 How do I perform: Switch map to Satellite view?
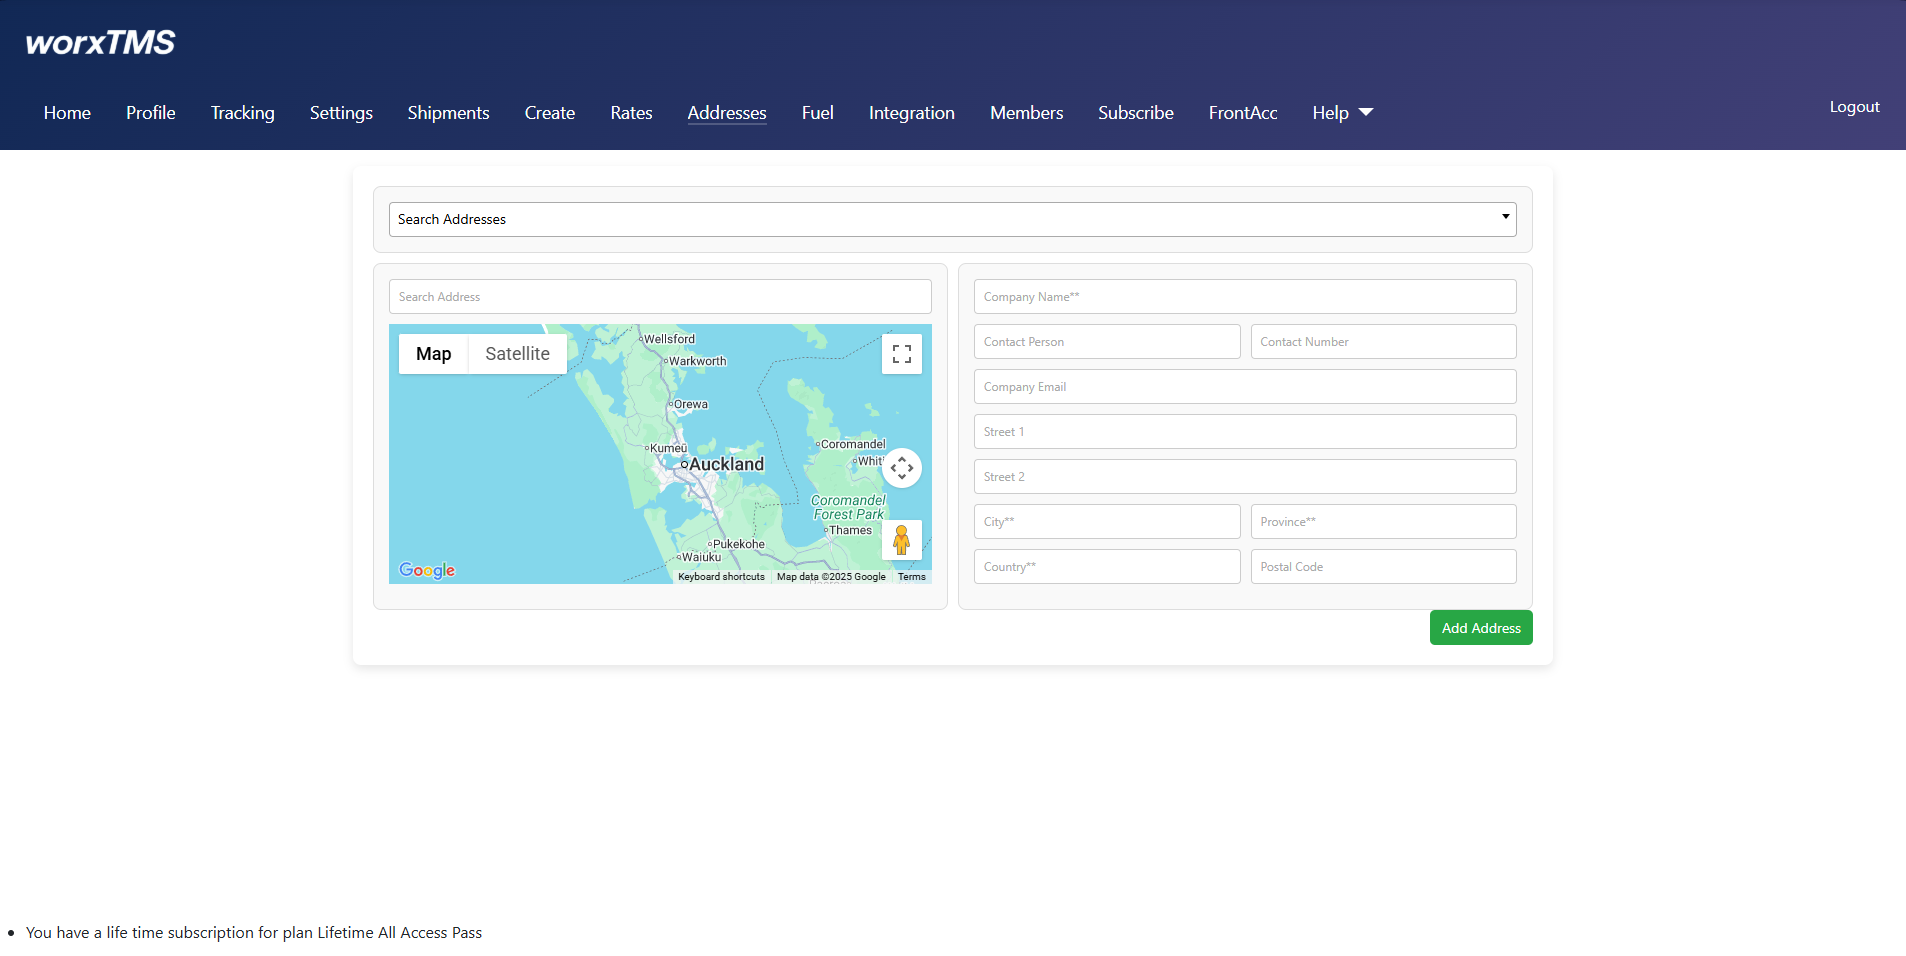tap(517, 354)
